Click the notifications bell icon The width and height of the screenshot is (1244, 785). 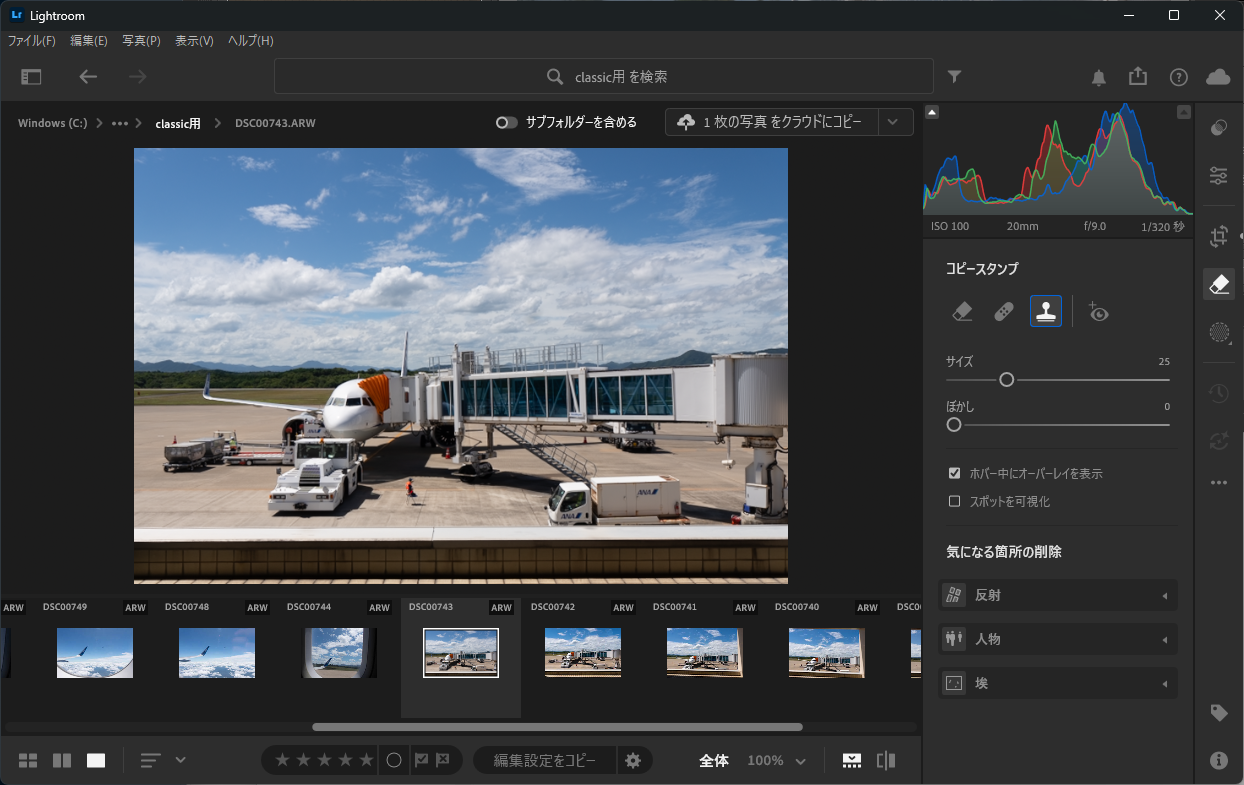[1099, 77]
